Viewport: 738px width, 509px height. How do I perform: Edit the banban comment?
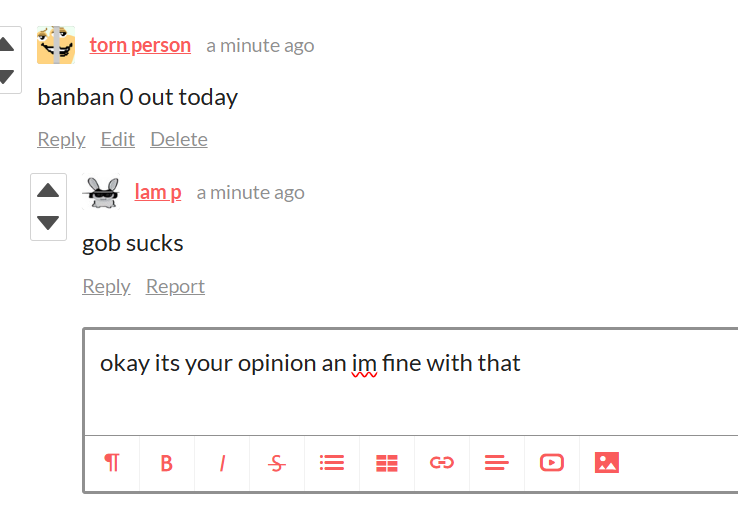118,139
